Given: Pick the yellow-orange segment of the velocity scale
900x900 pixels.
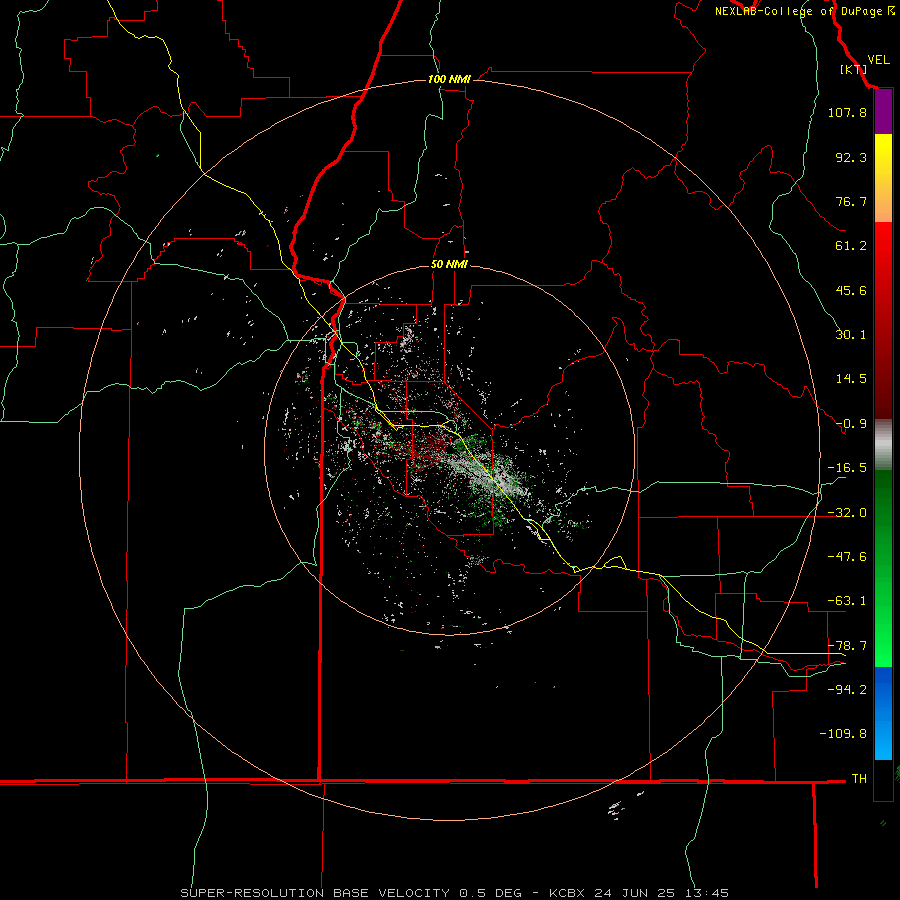Looking at the screenshot, I should pos(883,178).
